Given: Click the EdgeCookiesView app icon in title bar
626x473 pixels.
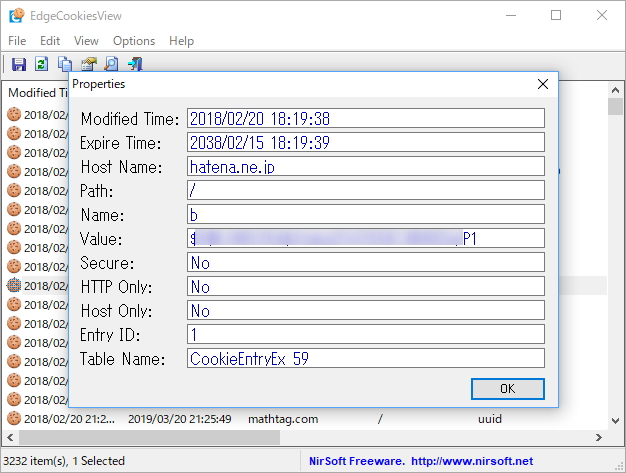Looking at the screenshot, I should [17, 16].
